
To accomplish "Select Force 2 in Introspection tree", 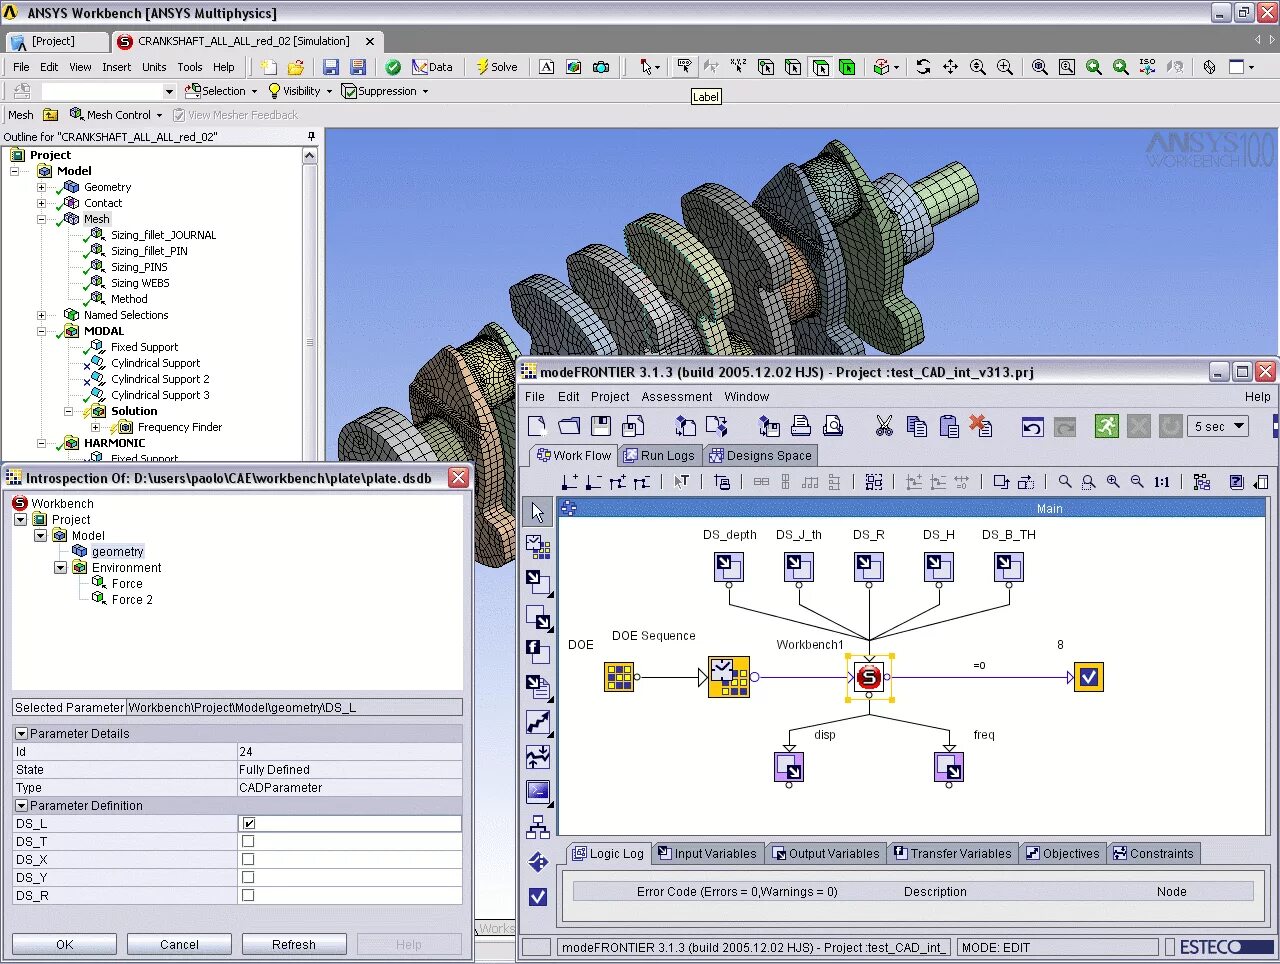I will point(132,599).
